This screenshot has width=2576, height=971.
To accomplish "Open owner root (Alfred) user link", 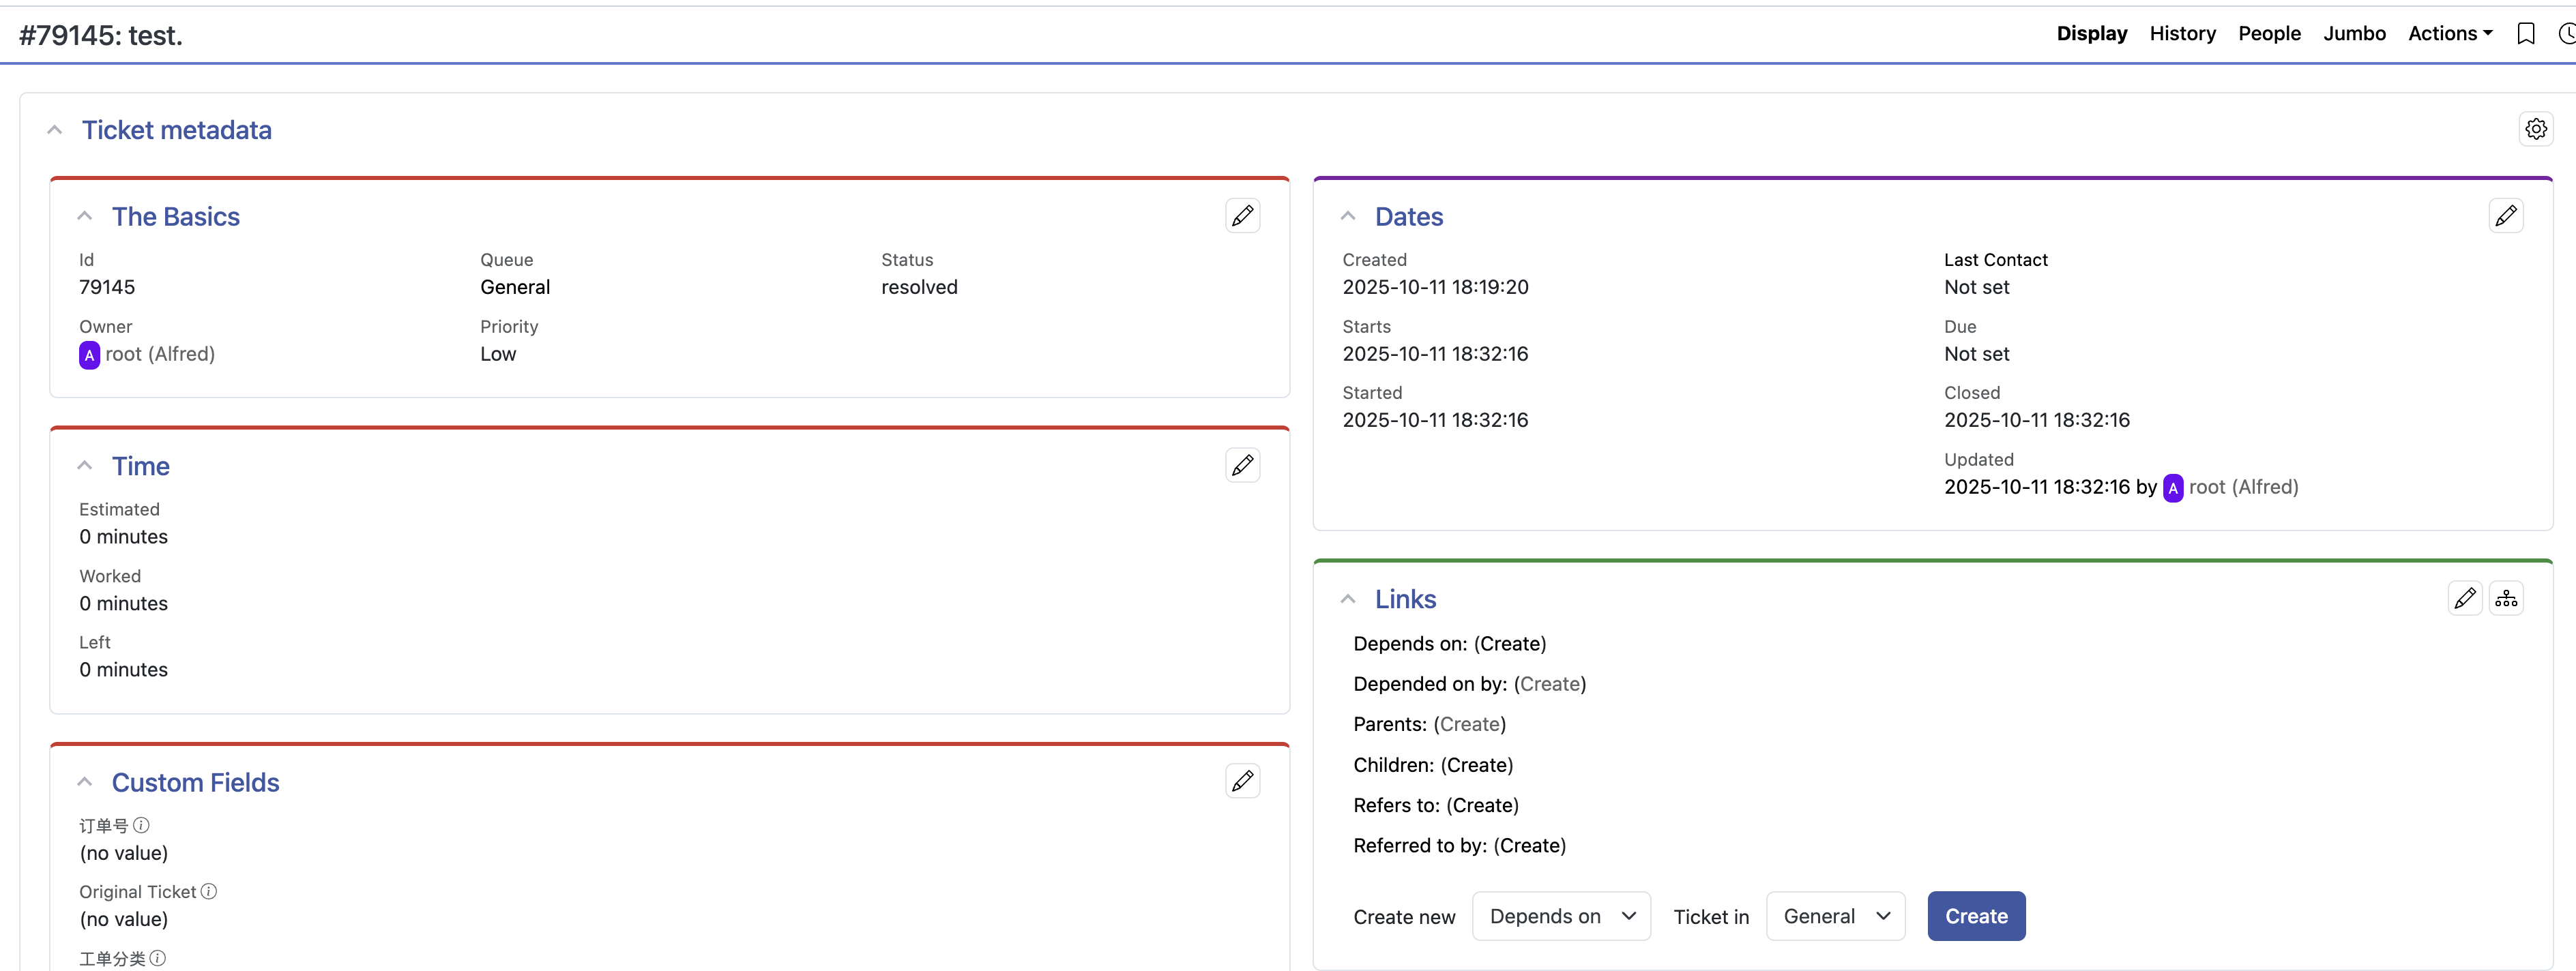I will coord(160,354).
